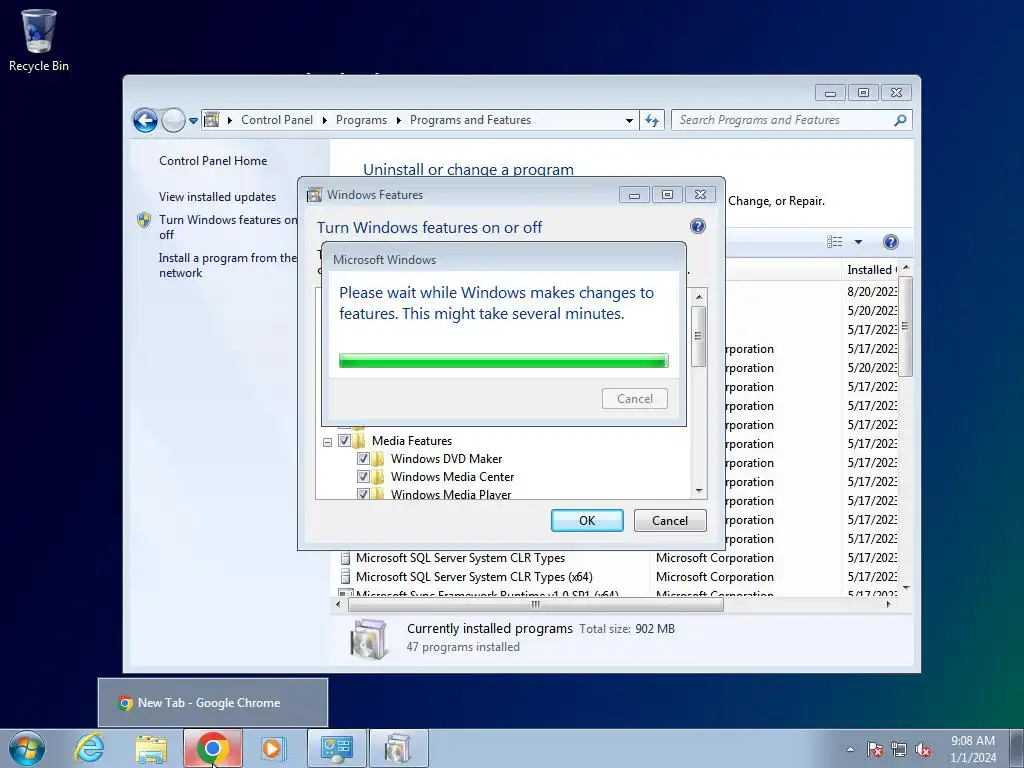This screenshot has width=1024, height=768.
Task: Click help icon in Windows Features dialog
Action: click(x=697, y=226)
